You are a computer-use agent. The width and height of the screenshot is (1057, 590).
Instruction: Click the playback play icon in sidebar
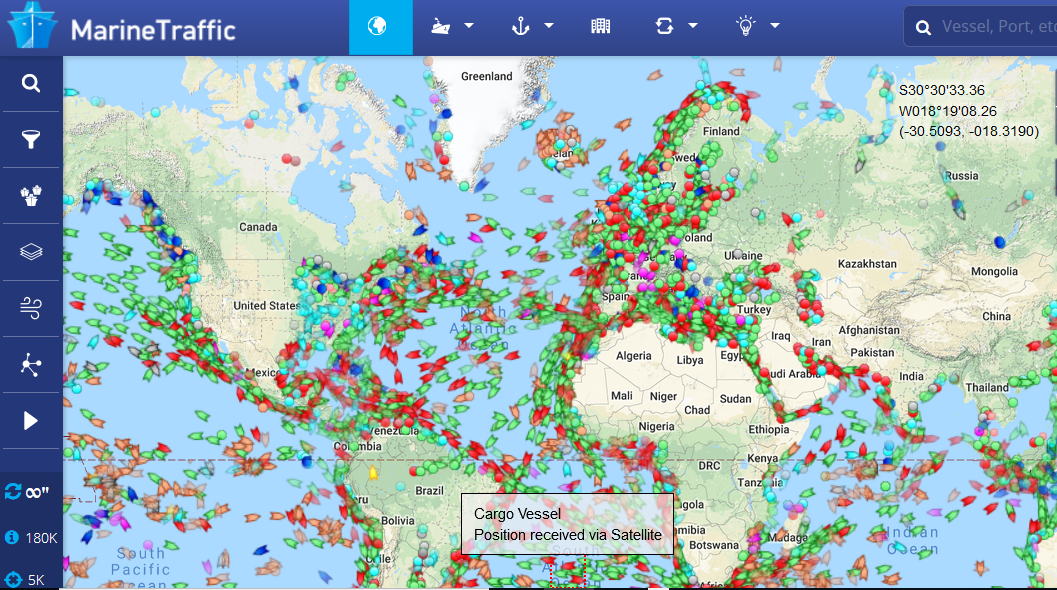click(31, 421)
